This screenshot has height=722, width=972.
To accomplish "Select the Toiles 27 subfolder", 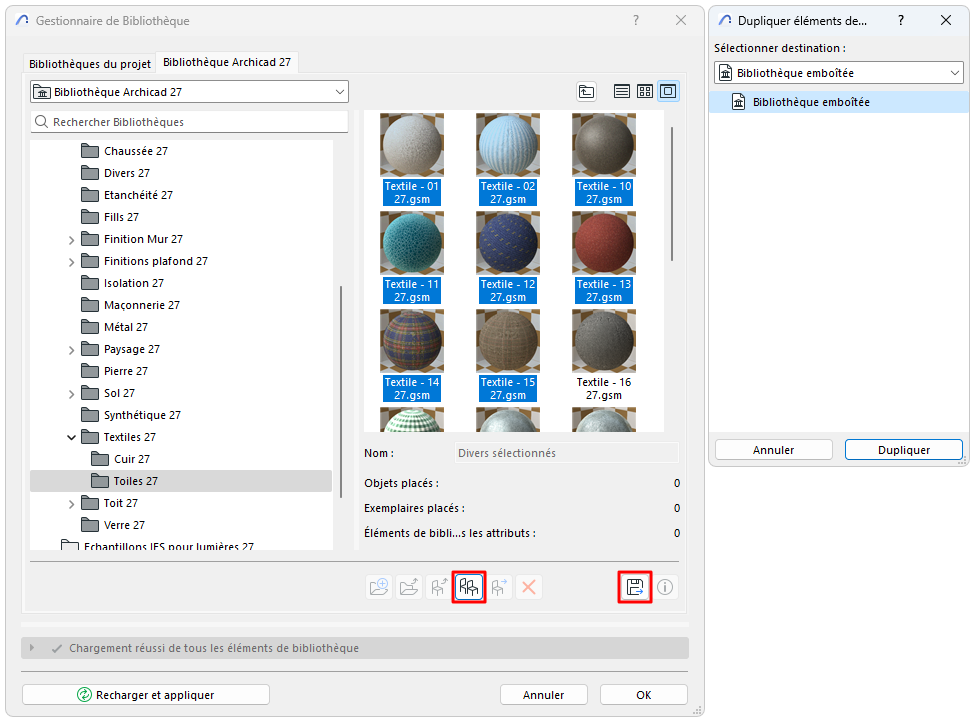I will pos(180,481).
